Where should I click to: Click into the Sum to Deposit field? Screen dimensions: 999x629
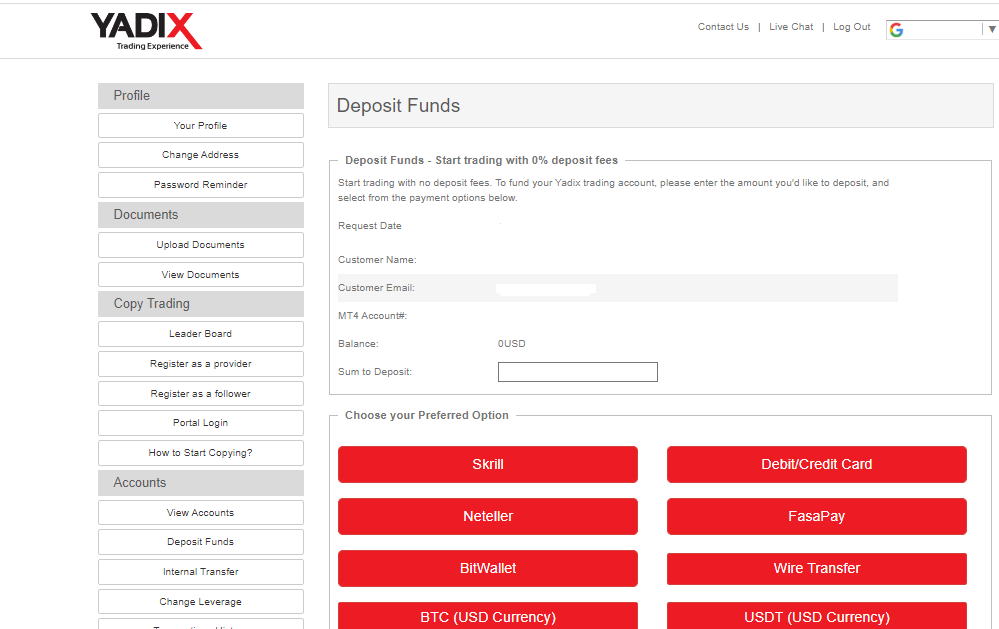point(577,372)
